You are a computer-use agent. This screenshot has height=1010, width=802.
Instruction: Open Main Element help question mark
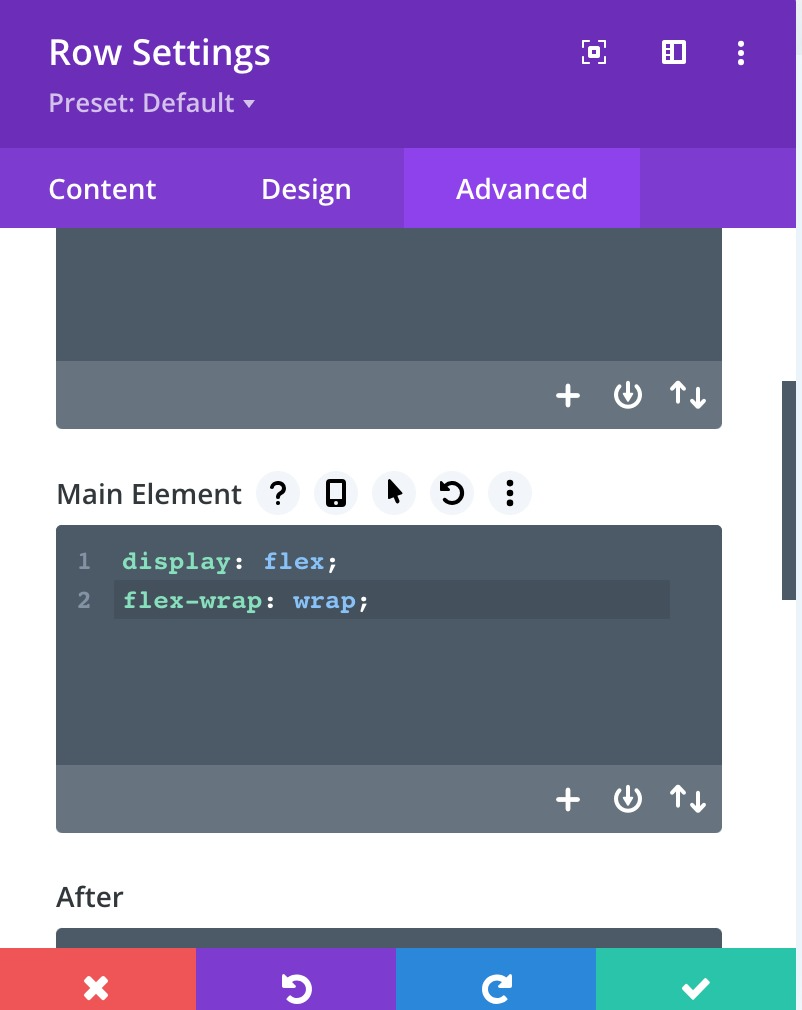pos(278,493)
